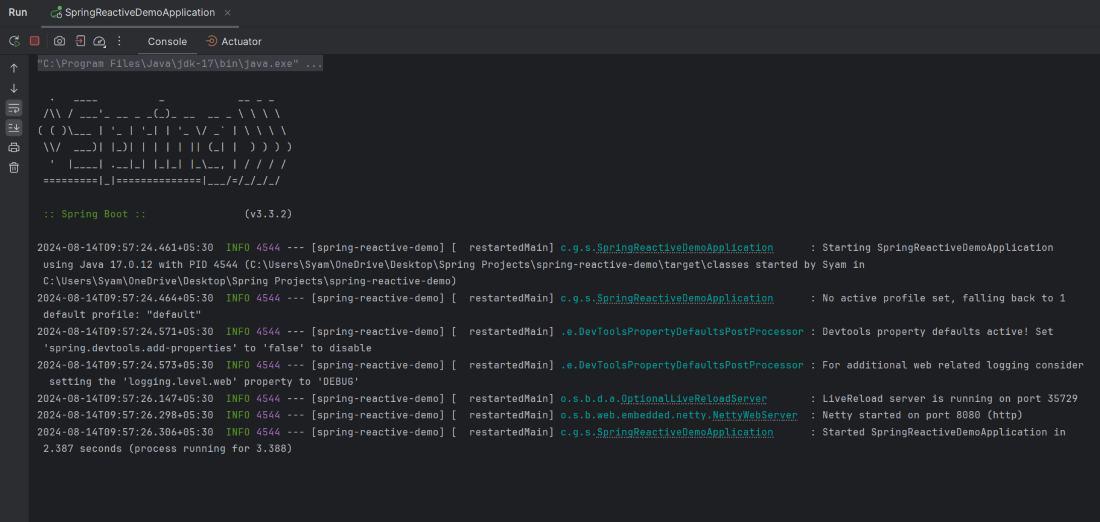Click the down the stack trace arrow
1100x522 pixels.
tap(14, 88)
